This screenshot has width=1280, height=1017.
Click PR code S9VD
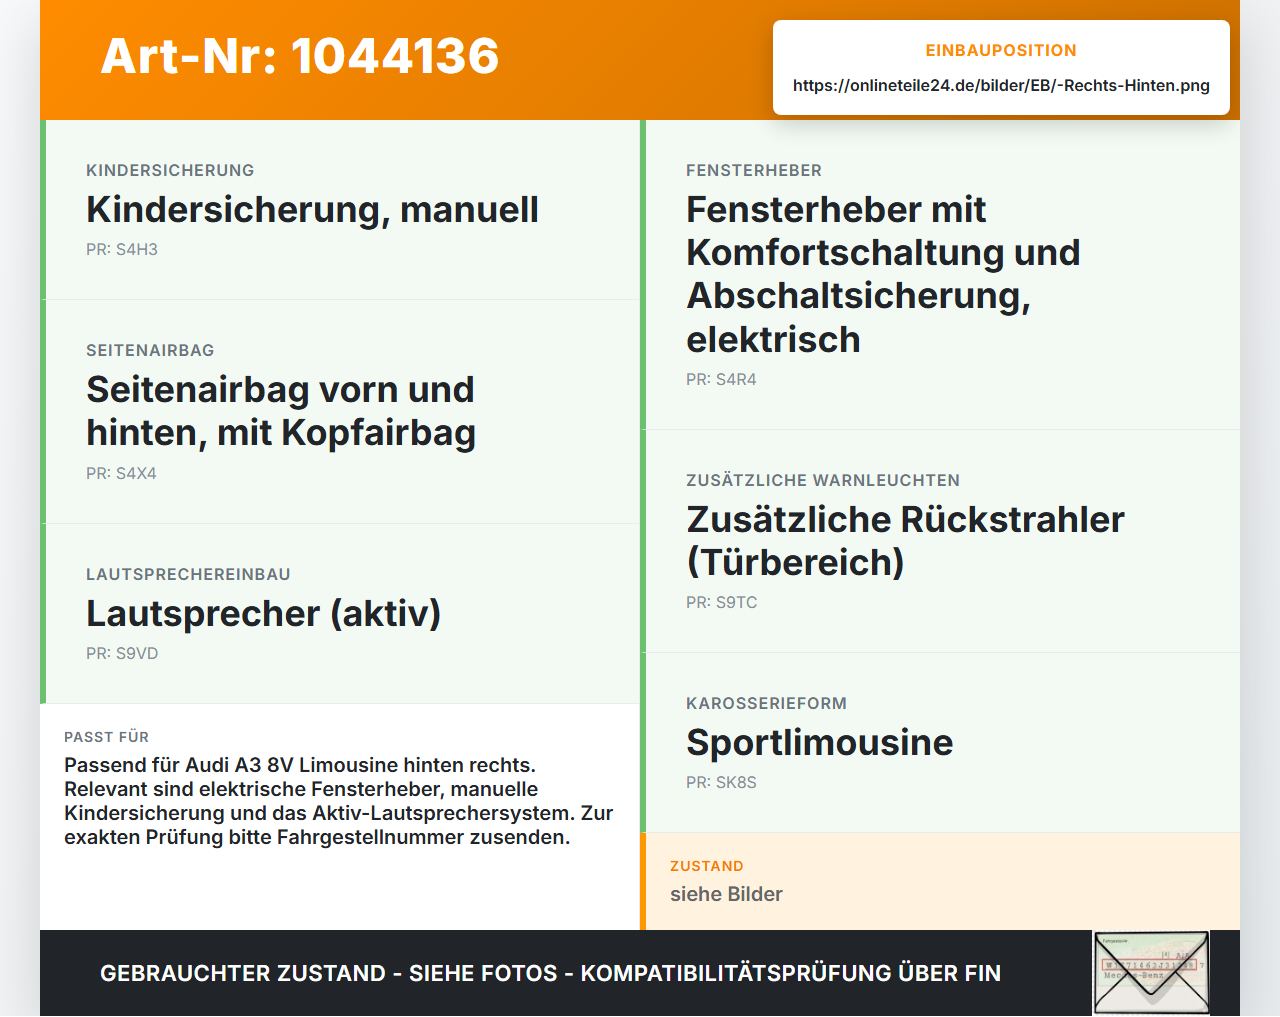[x=122, y=654]
